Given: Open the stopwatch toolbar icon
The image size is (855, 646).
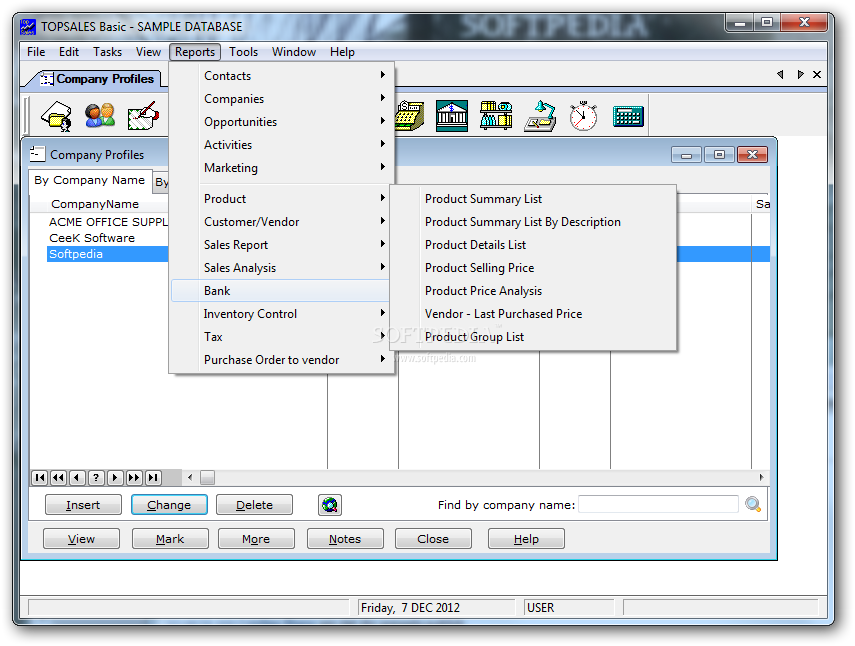Looking at the screenshot, I should tap(583, 116).
